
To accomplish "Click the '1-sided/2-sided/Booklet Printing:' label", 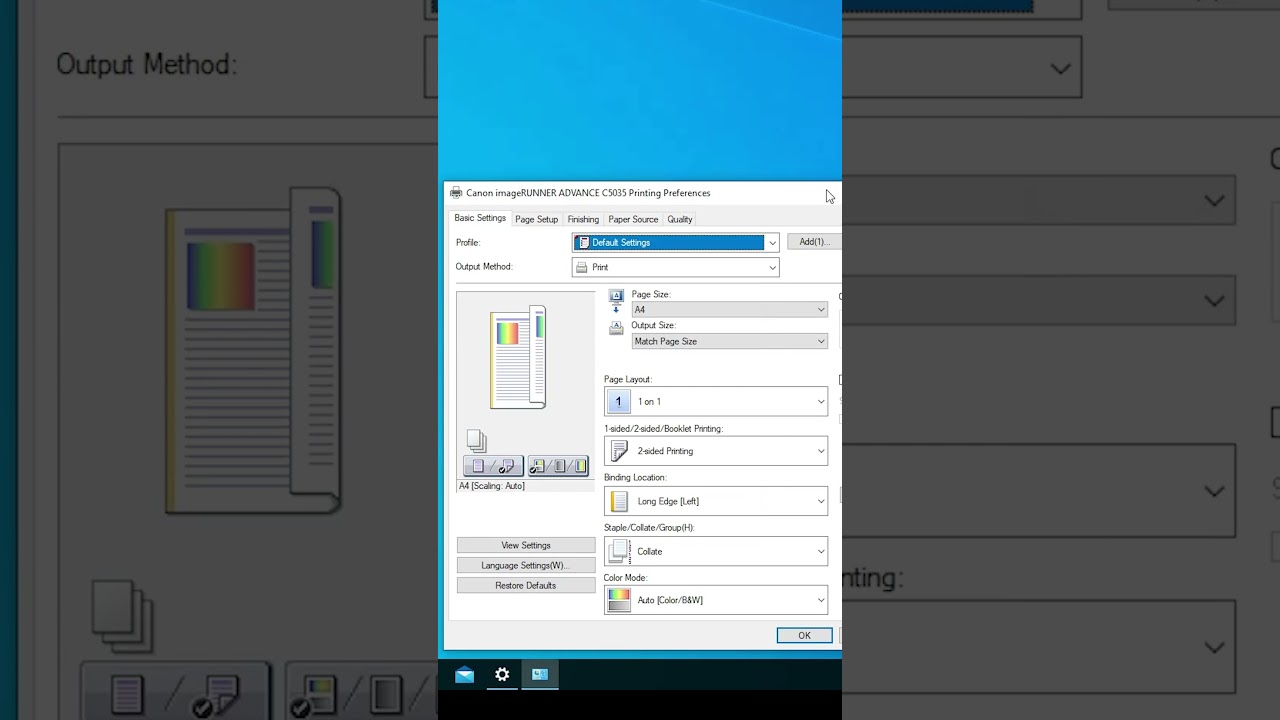I will (x=664, y=429).
